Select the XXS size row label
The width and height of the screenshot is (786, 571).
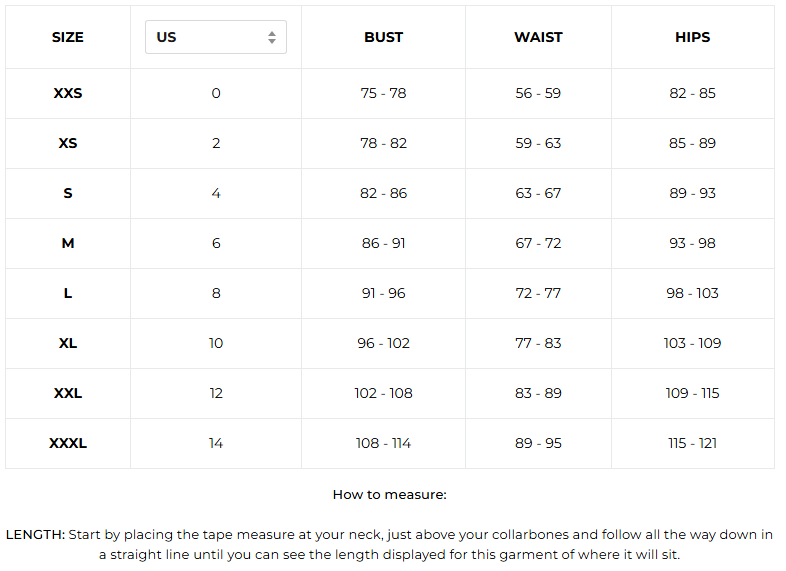pyautogui.click(x=68, y=93)
